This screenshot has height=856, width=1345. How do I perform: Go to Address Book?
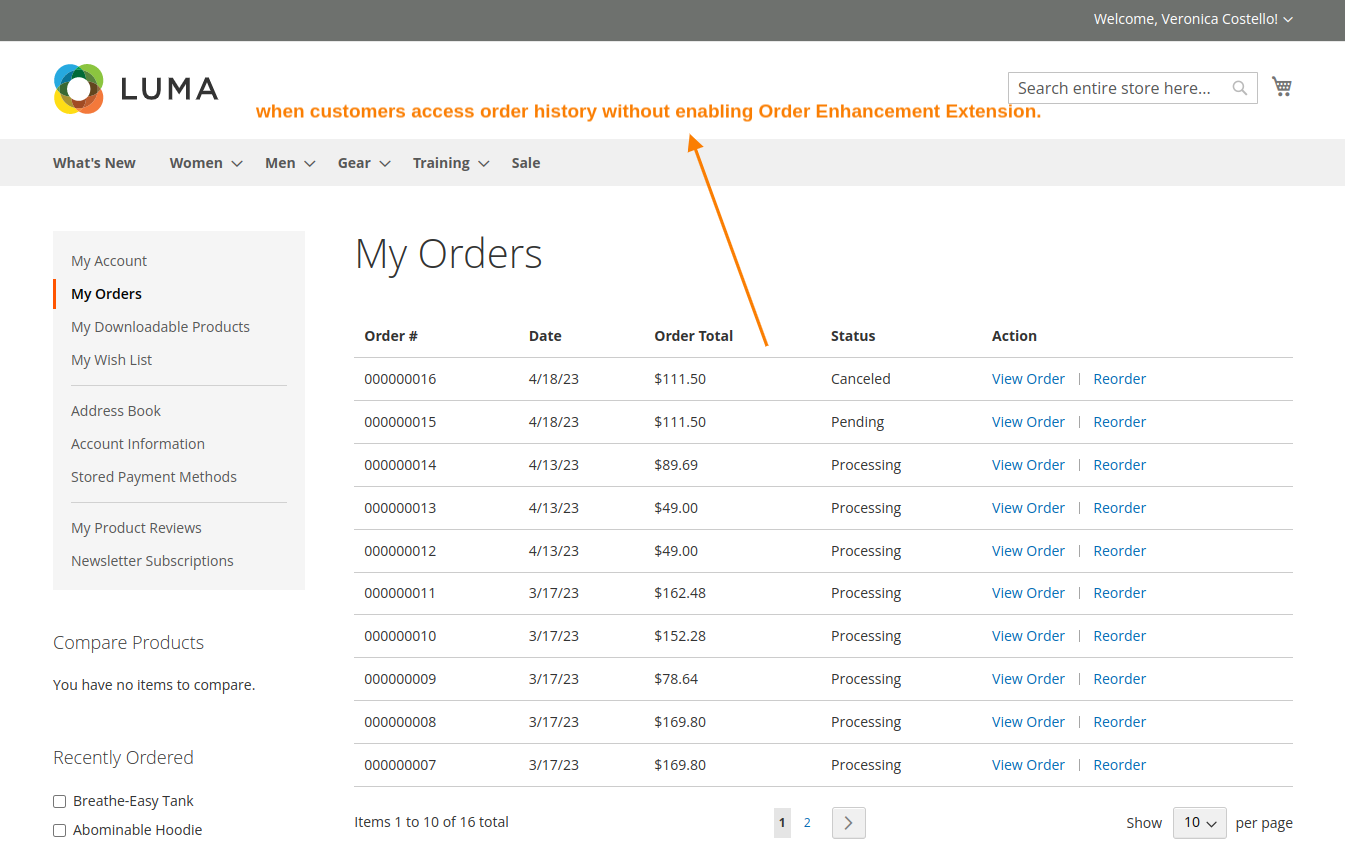click(x=115, y=410)
